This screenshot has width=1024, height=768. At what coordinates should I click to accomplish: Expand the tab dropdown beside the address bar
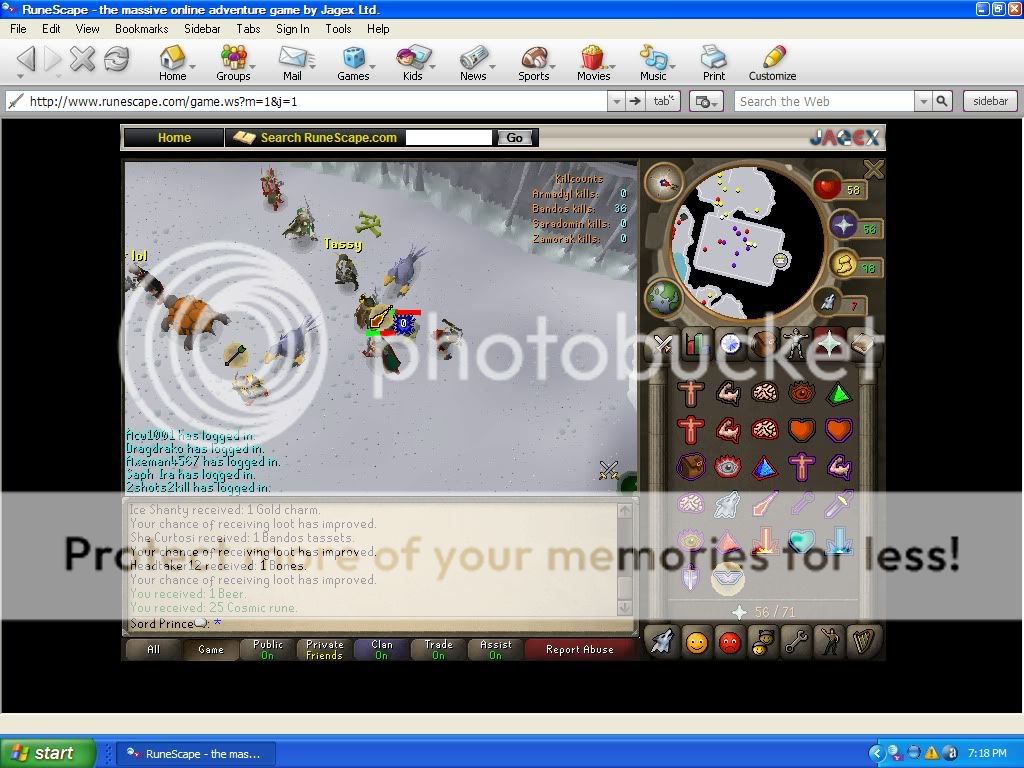click(661, 100)
